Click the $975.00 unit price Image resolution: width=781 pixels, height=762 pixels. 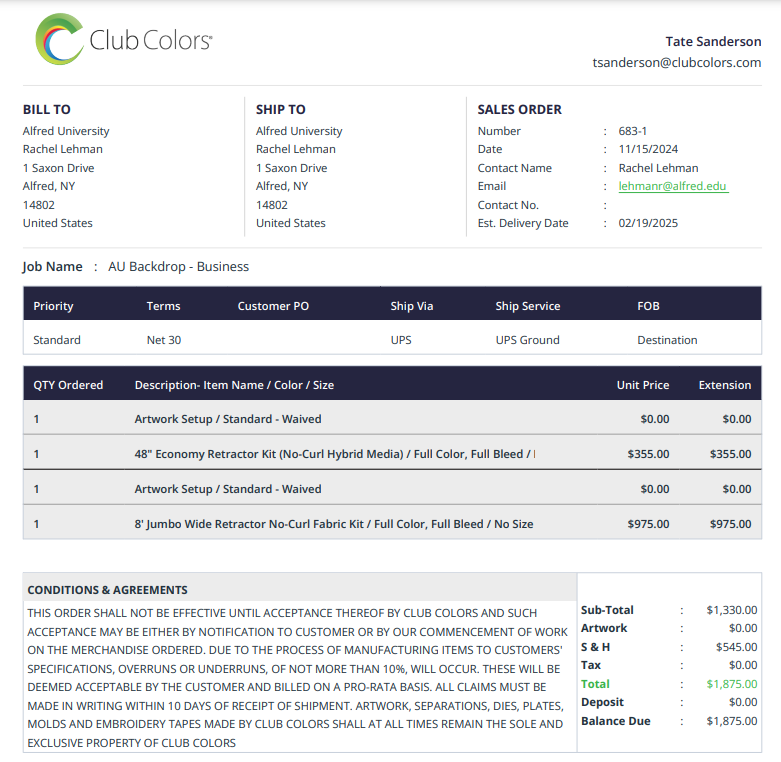[x=648, y=524]
